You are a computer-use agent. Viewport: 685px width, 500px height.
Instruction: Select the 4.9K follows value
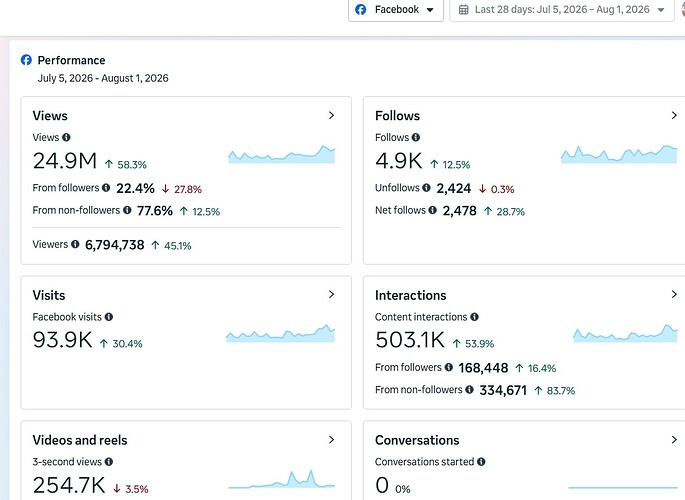tap(399, 161)
